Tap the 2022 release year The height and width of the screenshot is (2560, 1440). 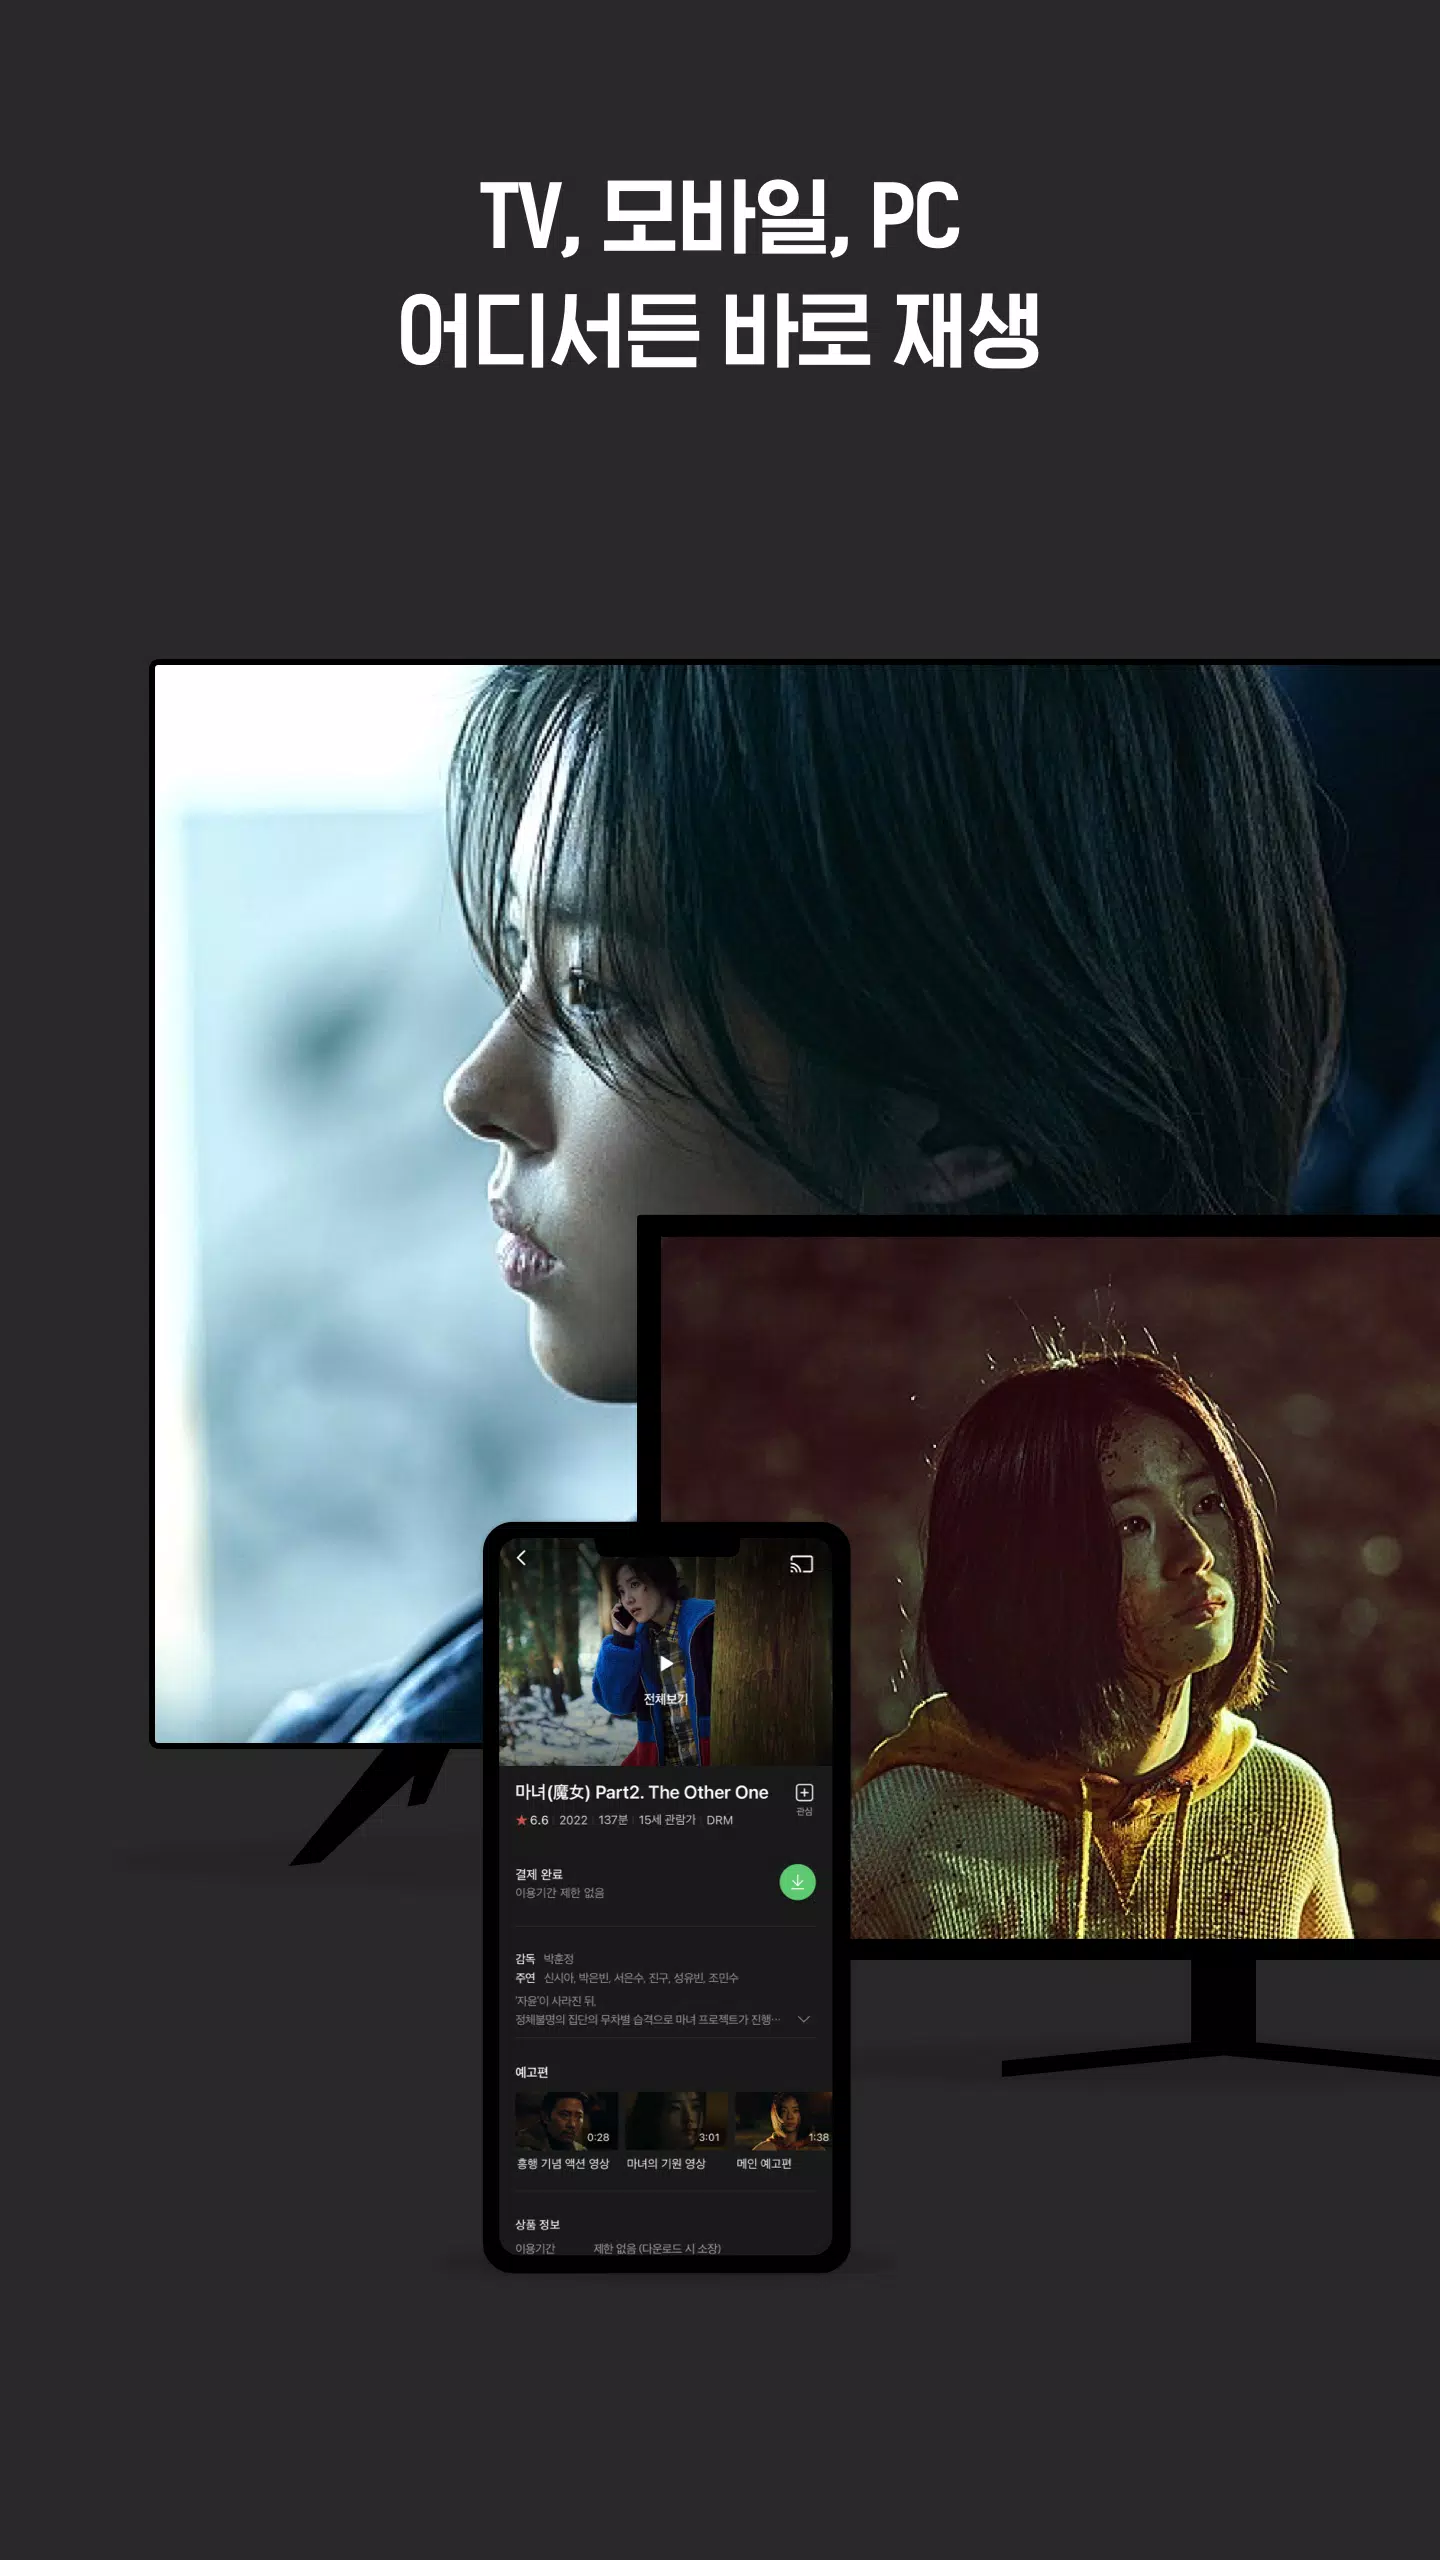tap(573, 1820)
